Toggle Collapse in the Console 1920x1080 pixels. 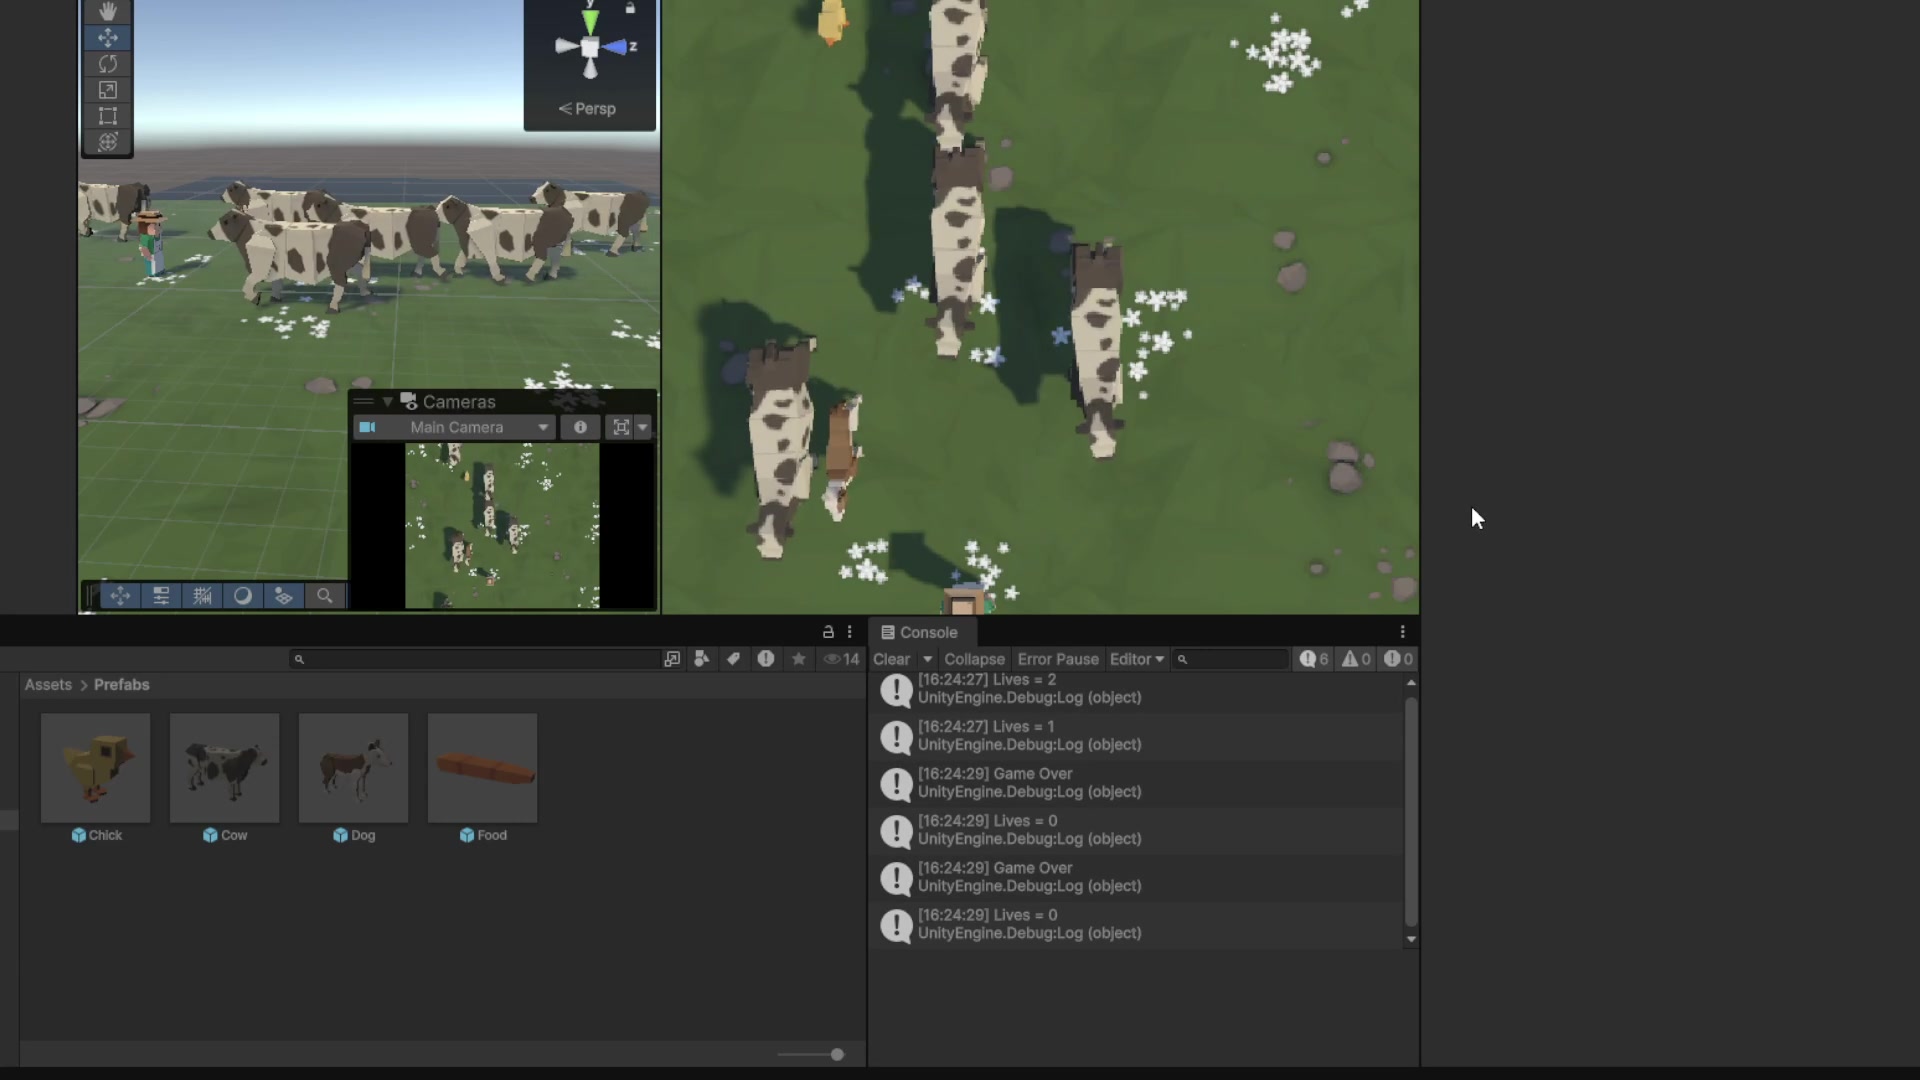(974, 659)
